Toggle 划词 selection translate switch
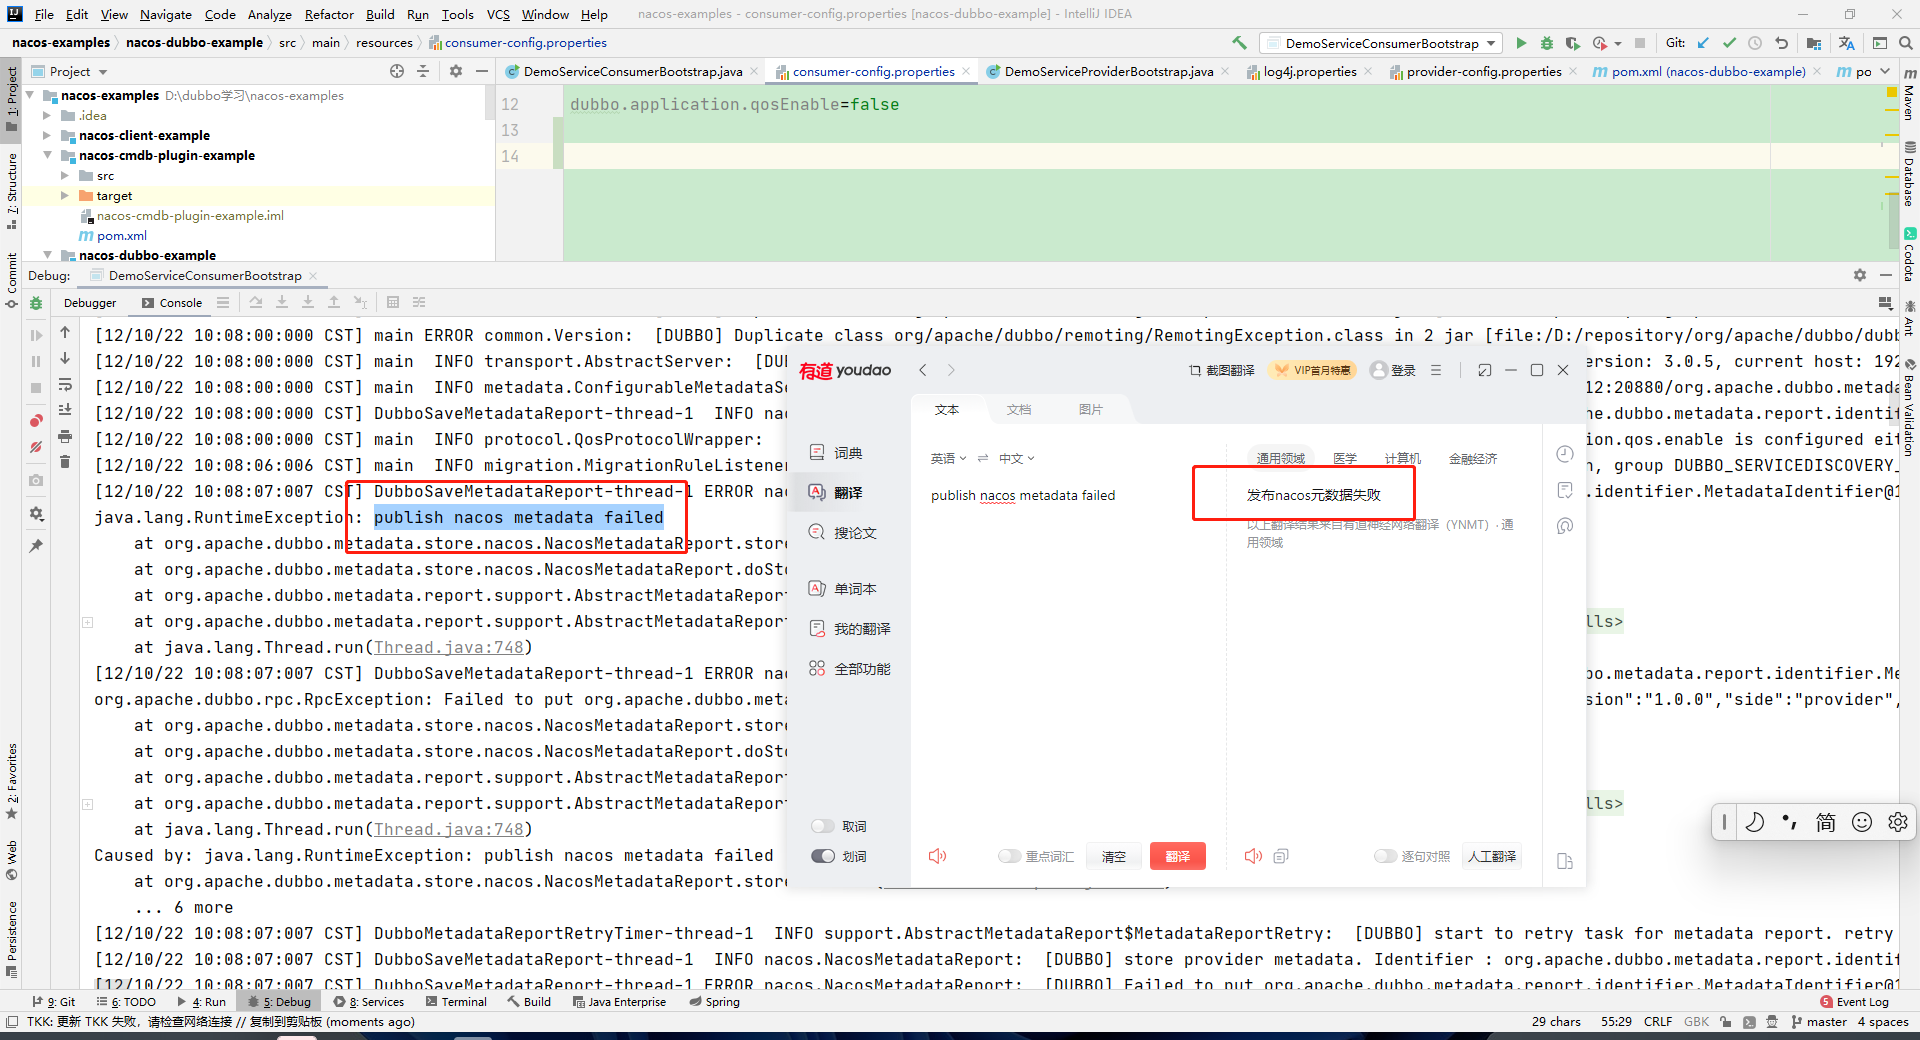 (x=823, y=856)
